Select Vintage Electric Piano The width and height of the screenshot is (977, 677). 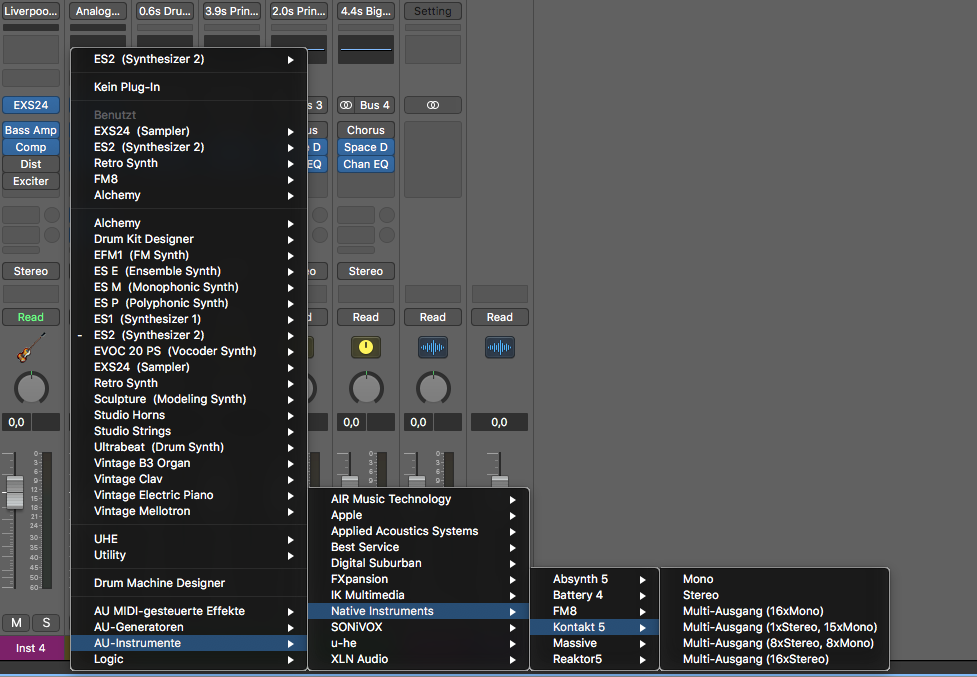(x=189, y=495)
